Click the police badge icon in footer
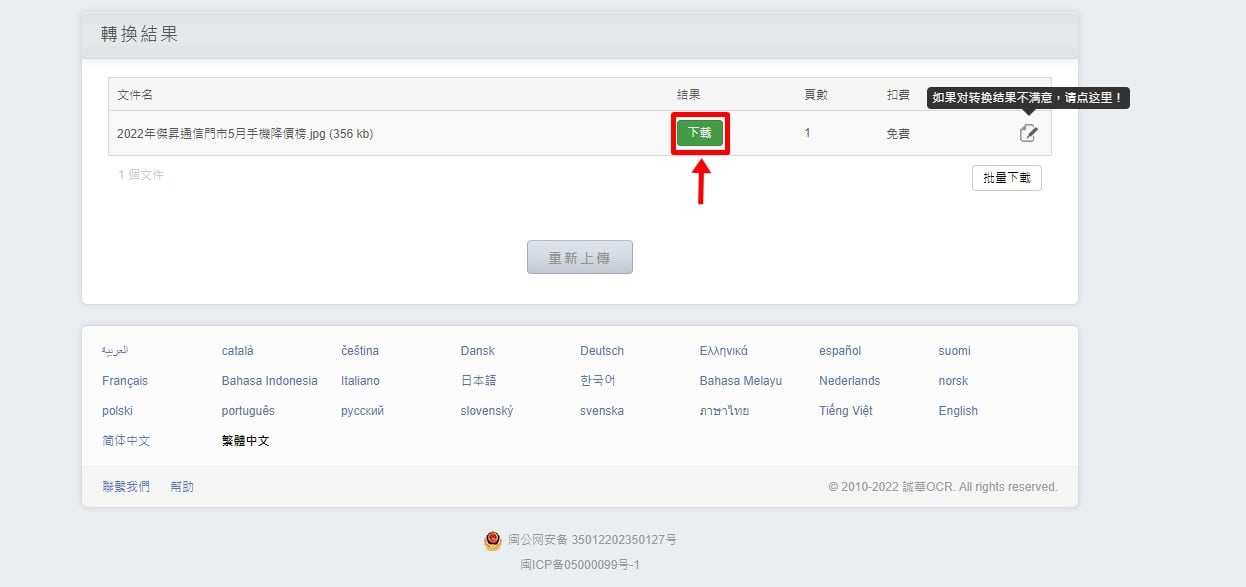Screen dimensions: 1246x587 point(492,541)
